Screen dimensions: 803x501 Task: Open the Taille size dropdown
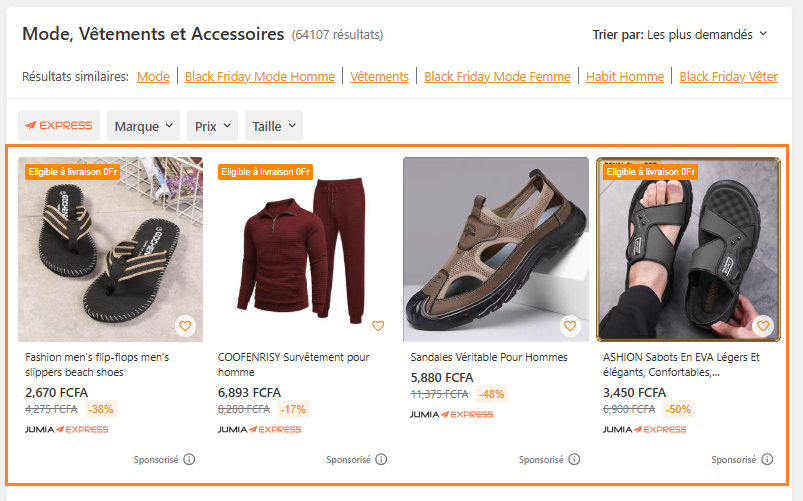273,127
